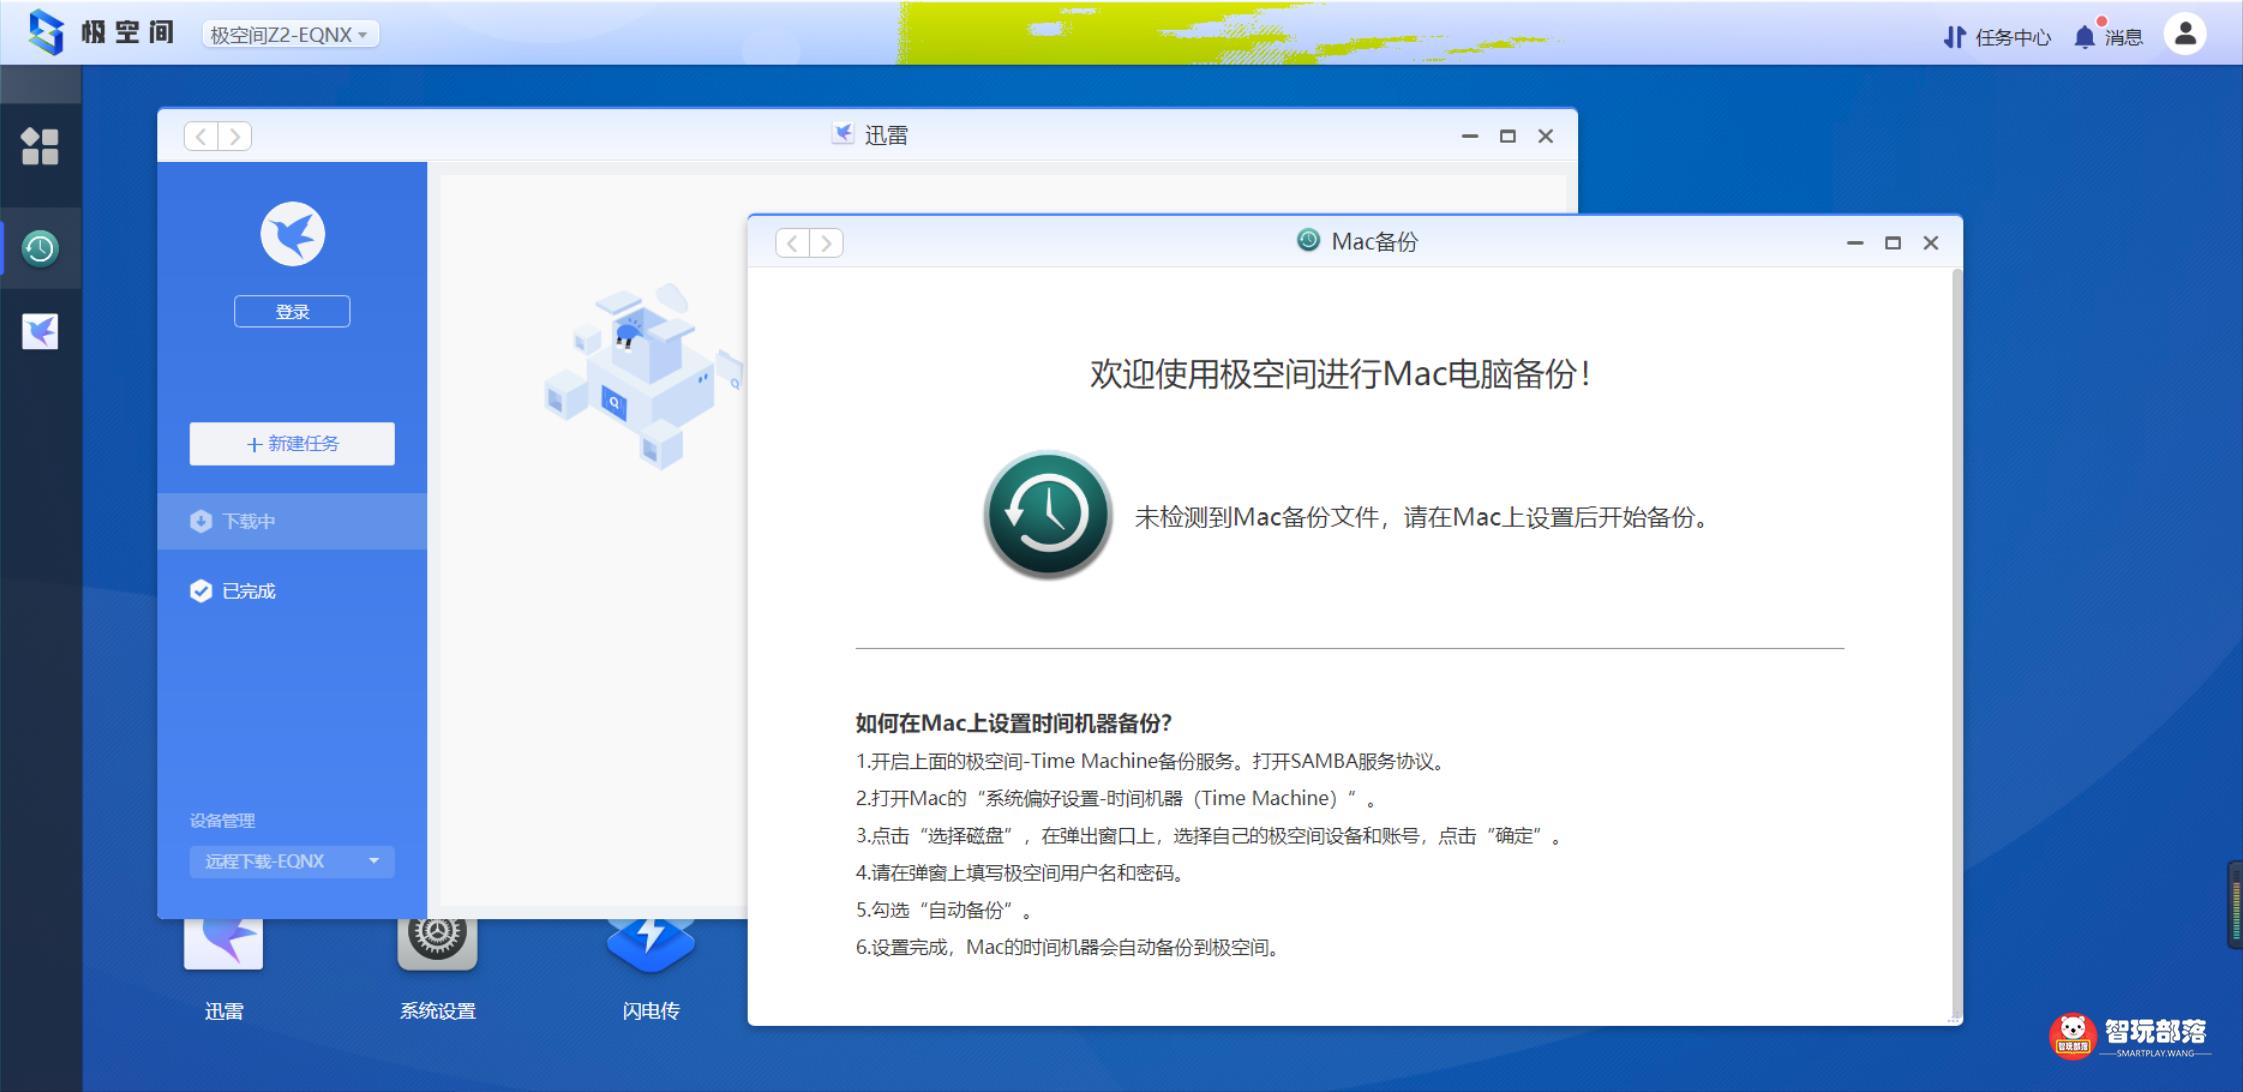The height and width of the screenshot is (1092, 2243).
Task: Switch to 迅雷 in left dock
Action: (x=40, y=331)
